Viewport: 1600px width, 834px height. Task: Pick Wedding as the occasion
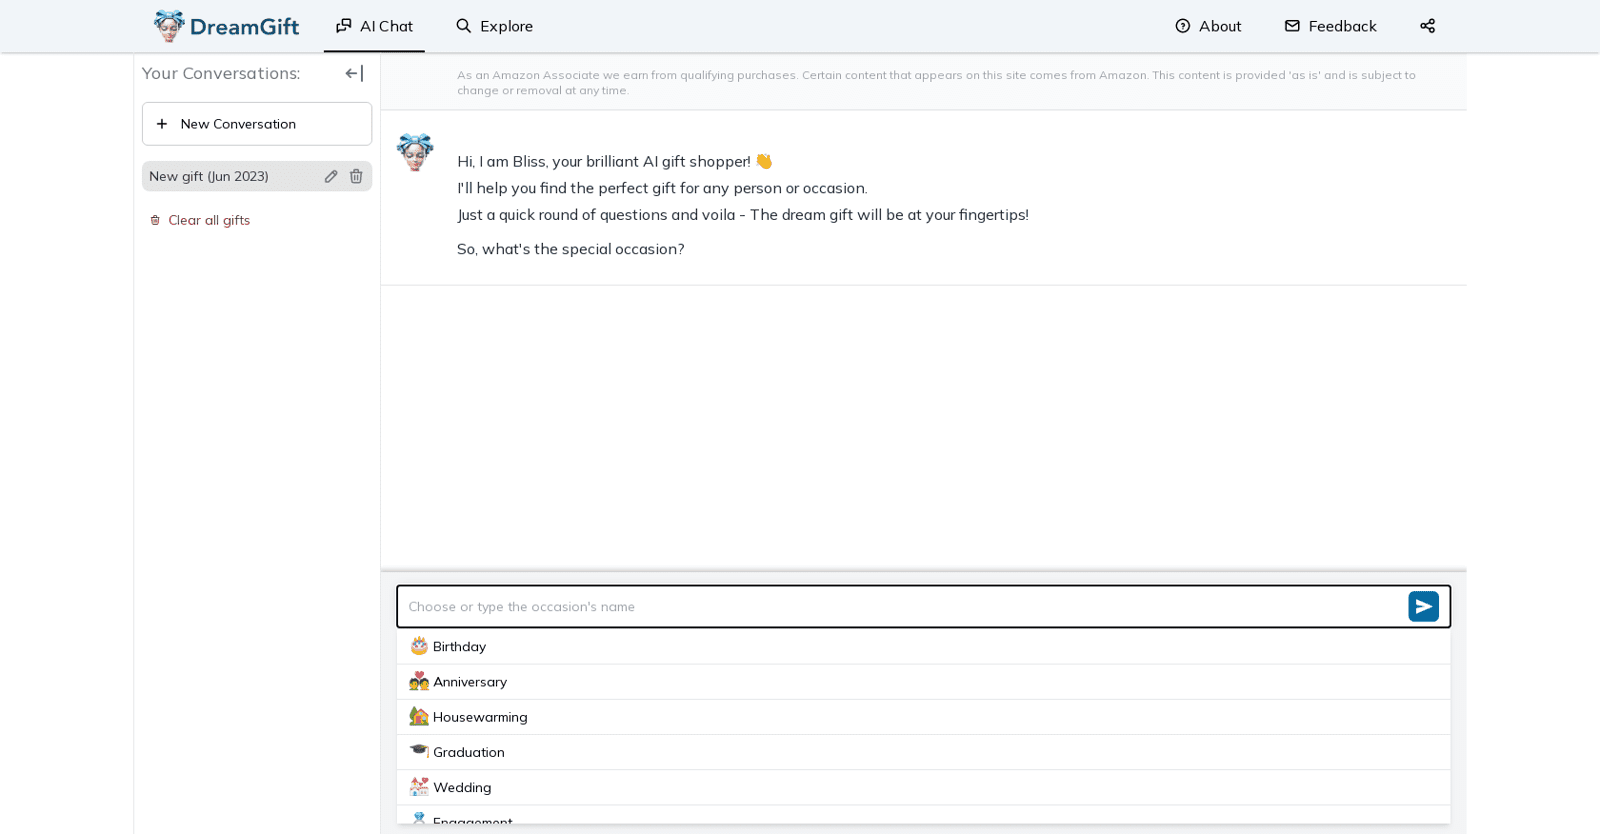461,788
